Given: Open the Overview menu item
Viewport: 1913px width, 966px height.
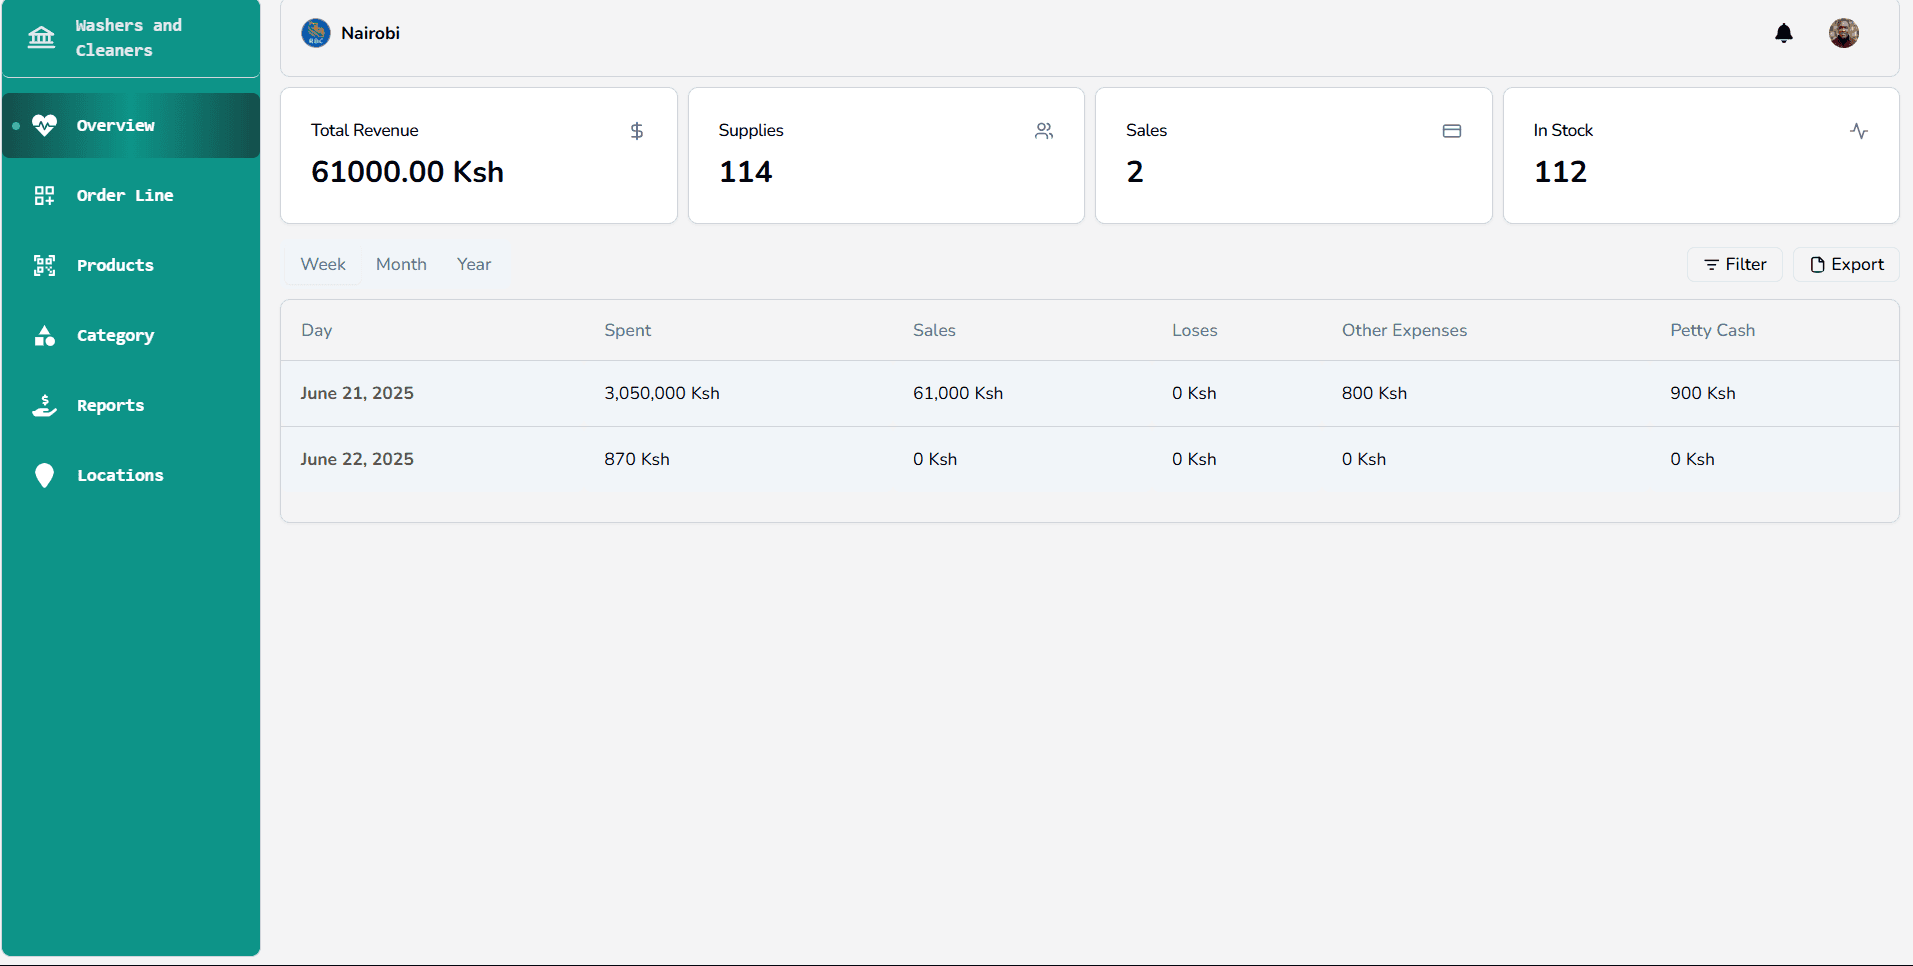Looking at the screenshot, I should point(131,125).
